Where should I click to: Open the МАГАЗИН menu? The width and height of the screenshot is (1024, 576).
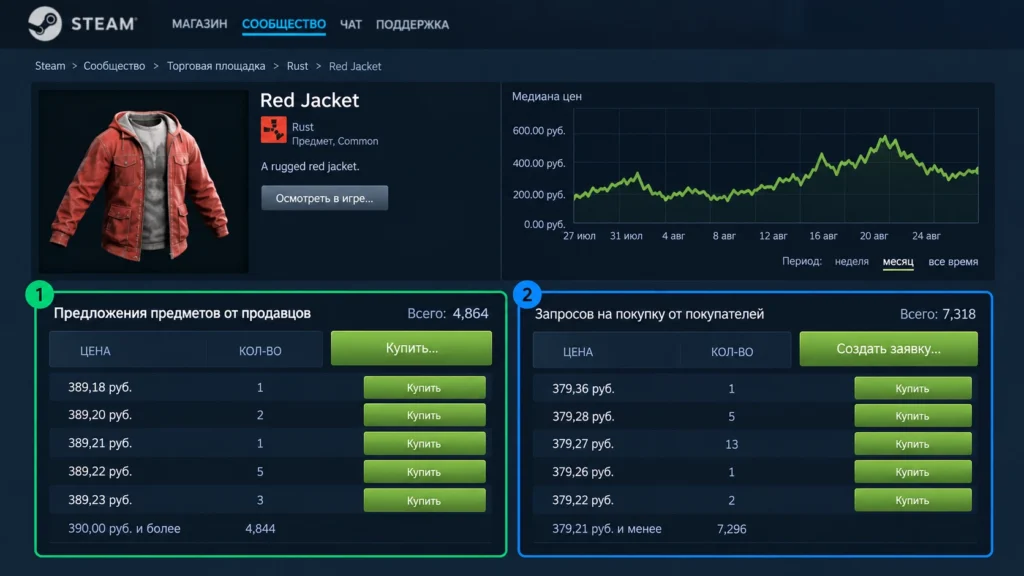click(x=199, y=24)
